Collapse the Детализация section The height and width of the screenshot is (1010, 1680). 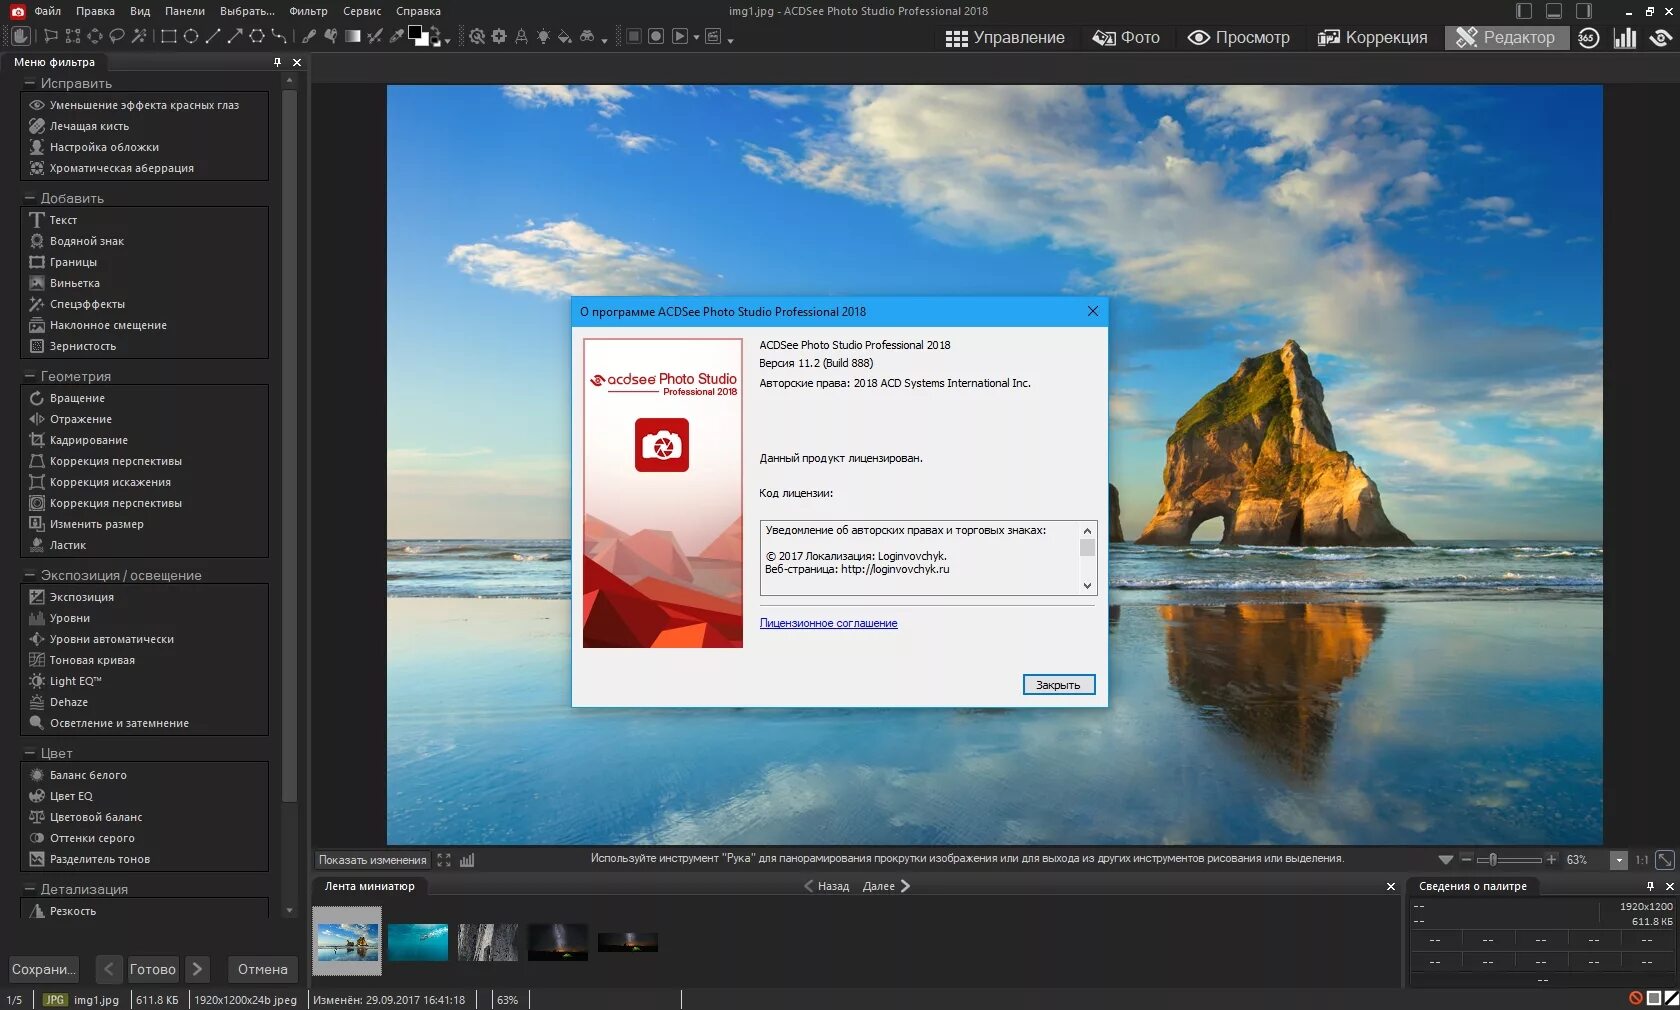point(29,889)
